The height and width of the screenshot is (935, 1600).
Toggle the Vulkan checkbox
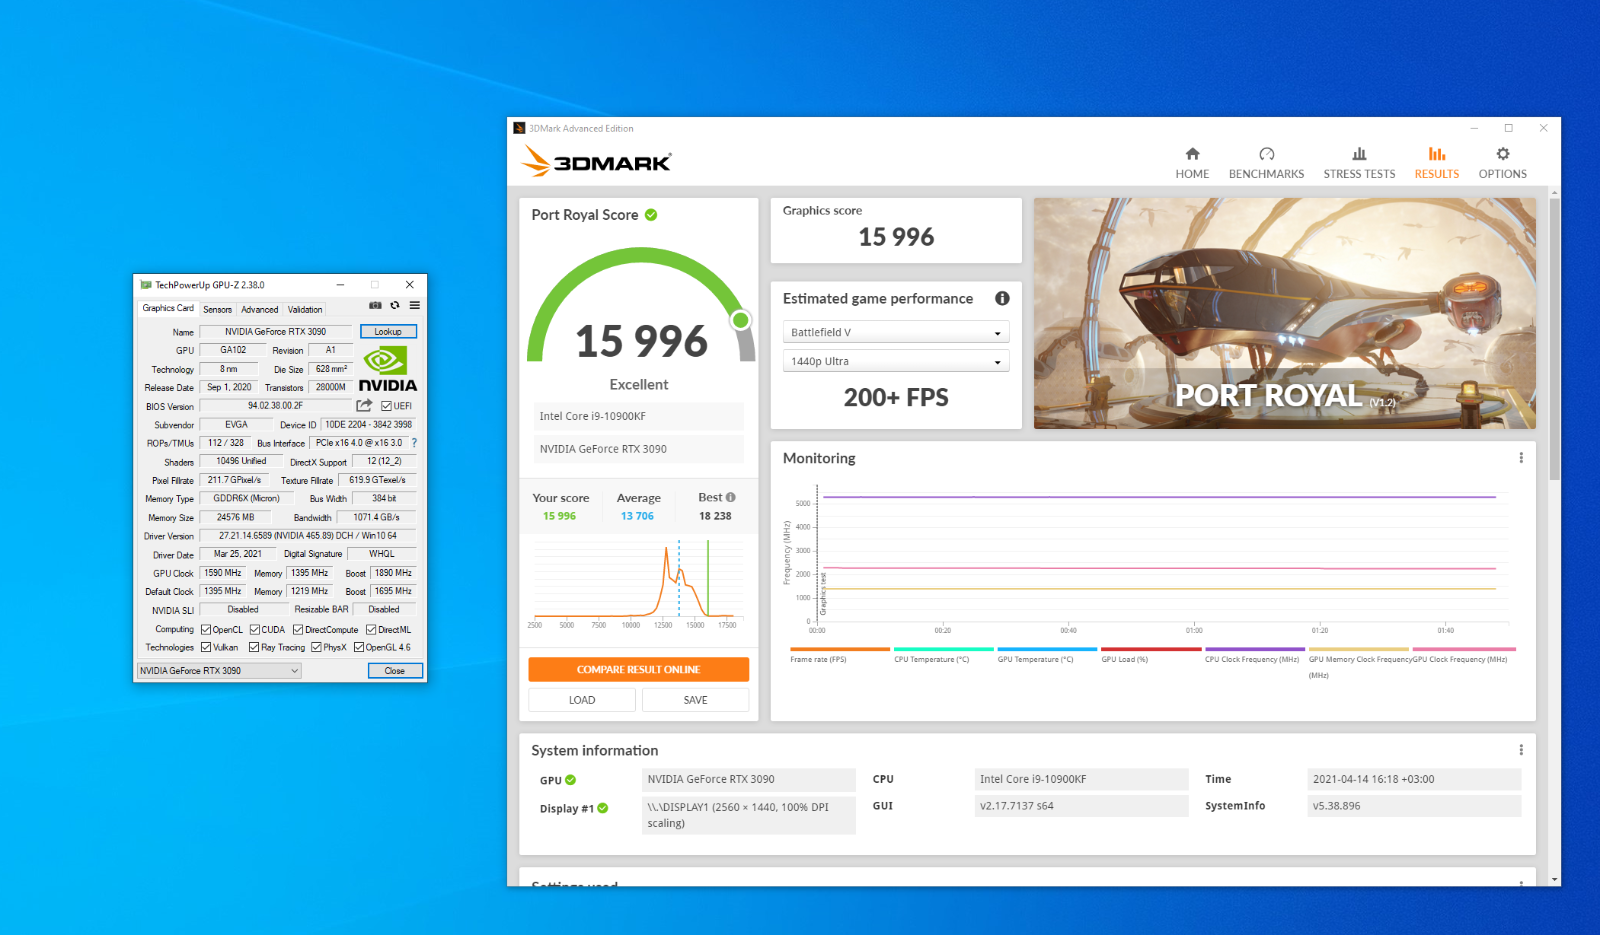pos(206,648)
